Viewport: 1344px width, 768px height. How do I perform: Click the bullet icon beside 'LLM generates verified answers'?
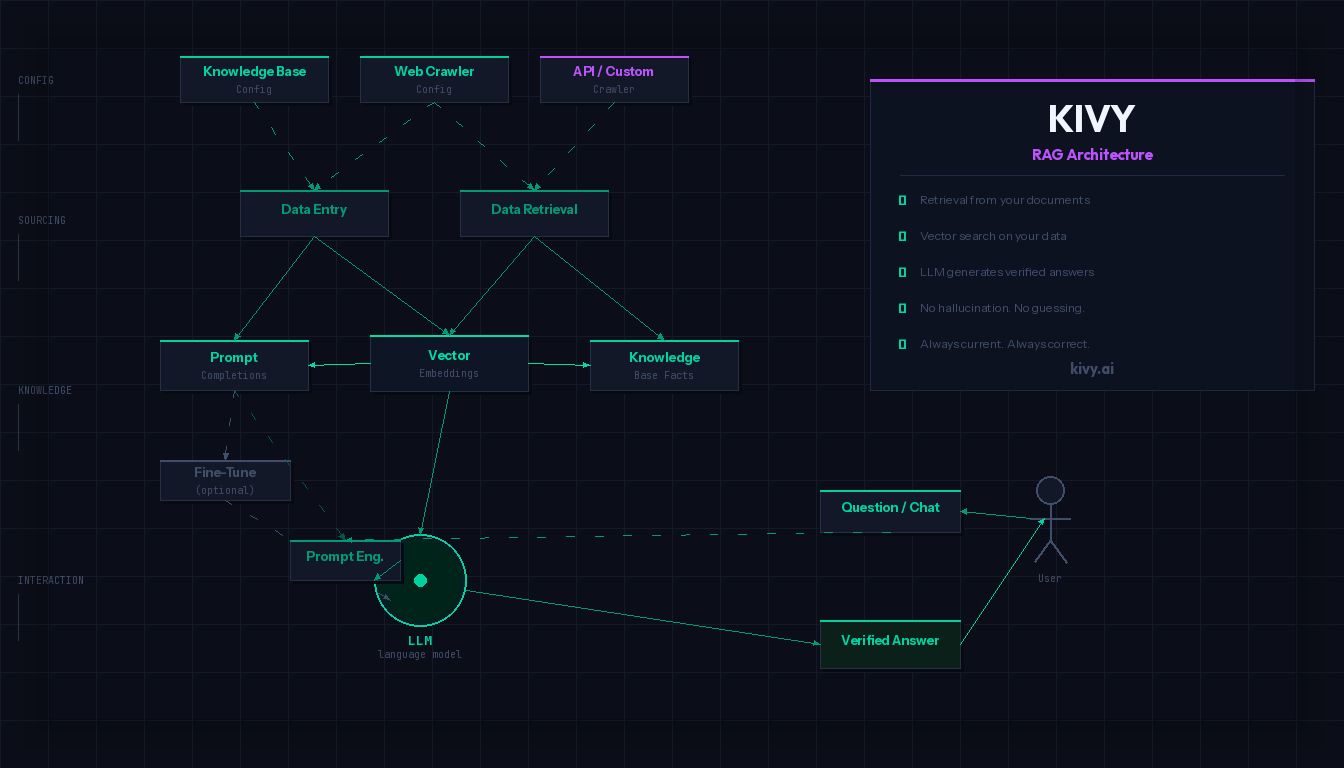click(903, 272)
